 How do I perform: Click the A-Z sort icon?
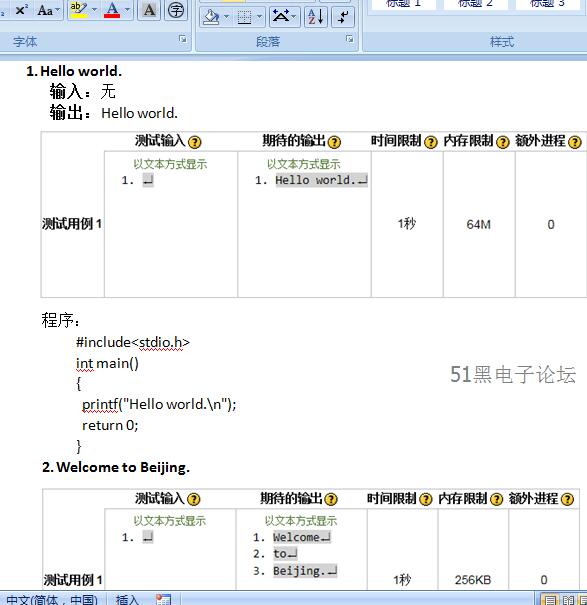tap(316, 17)
